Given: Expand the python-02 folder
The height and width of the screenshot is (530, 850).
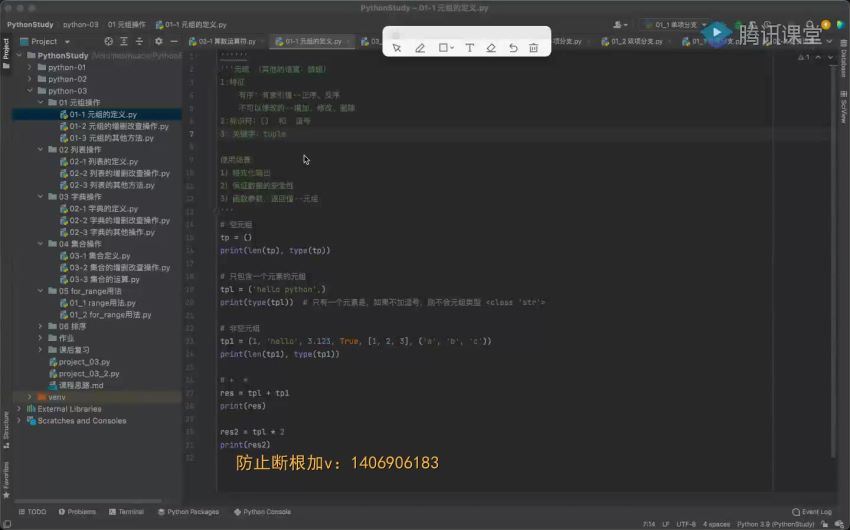Looking at the screenshot, I should click(x=30, y=79).
